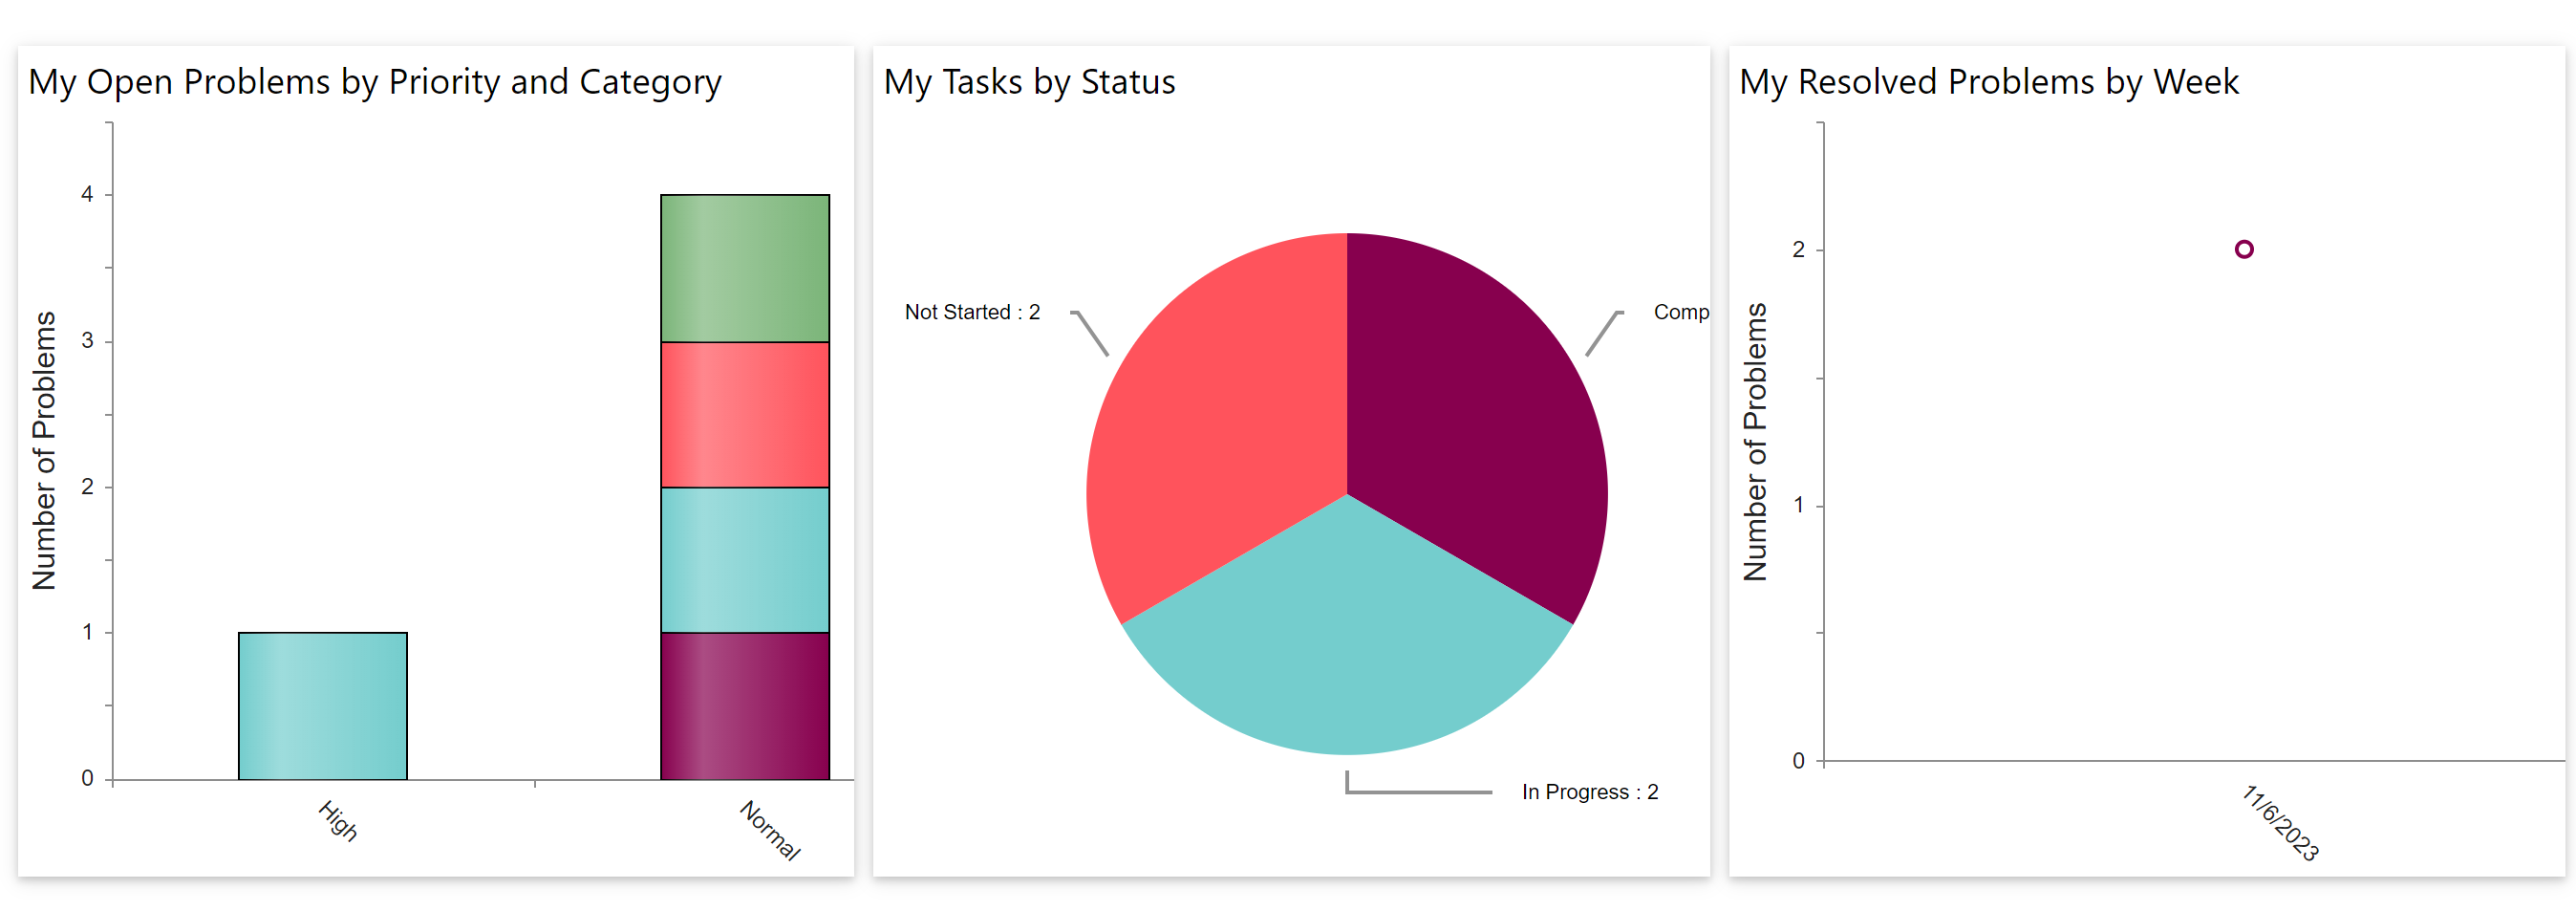This screenshot has width=2576, height=911.
Task: Open My Resolved Problems by Week title
Action: coord(1988,82)
